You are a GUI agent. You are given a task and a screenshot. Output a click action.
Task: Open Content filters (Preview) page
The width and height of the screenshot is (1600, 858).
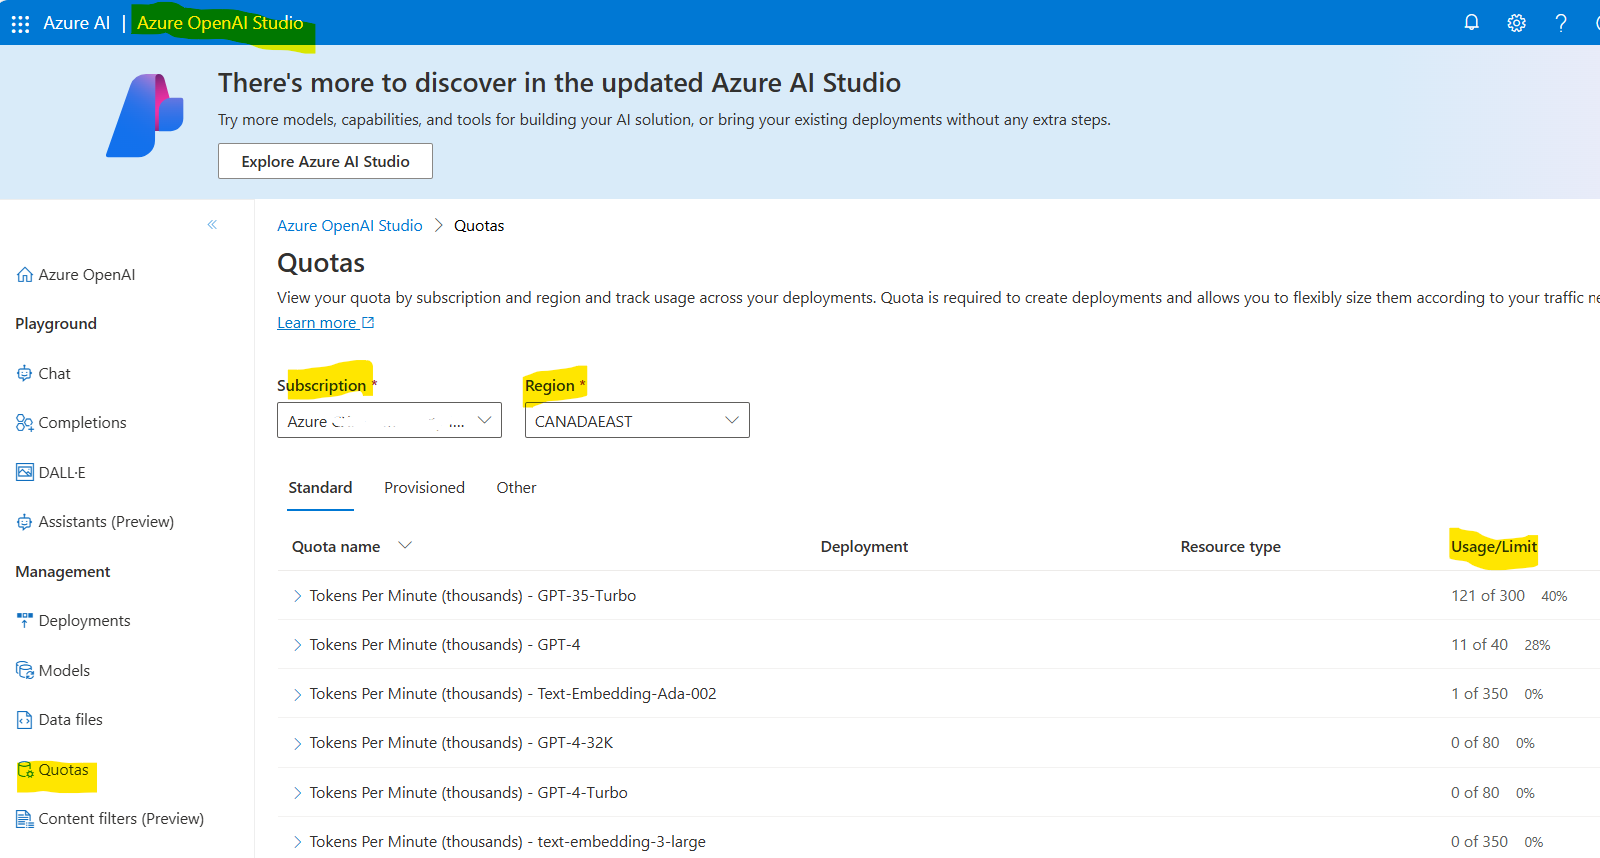tap(121, 819)
